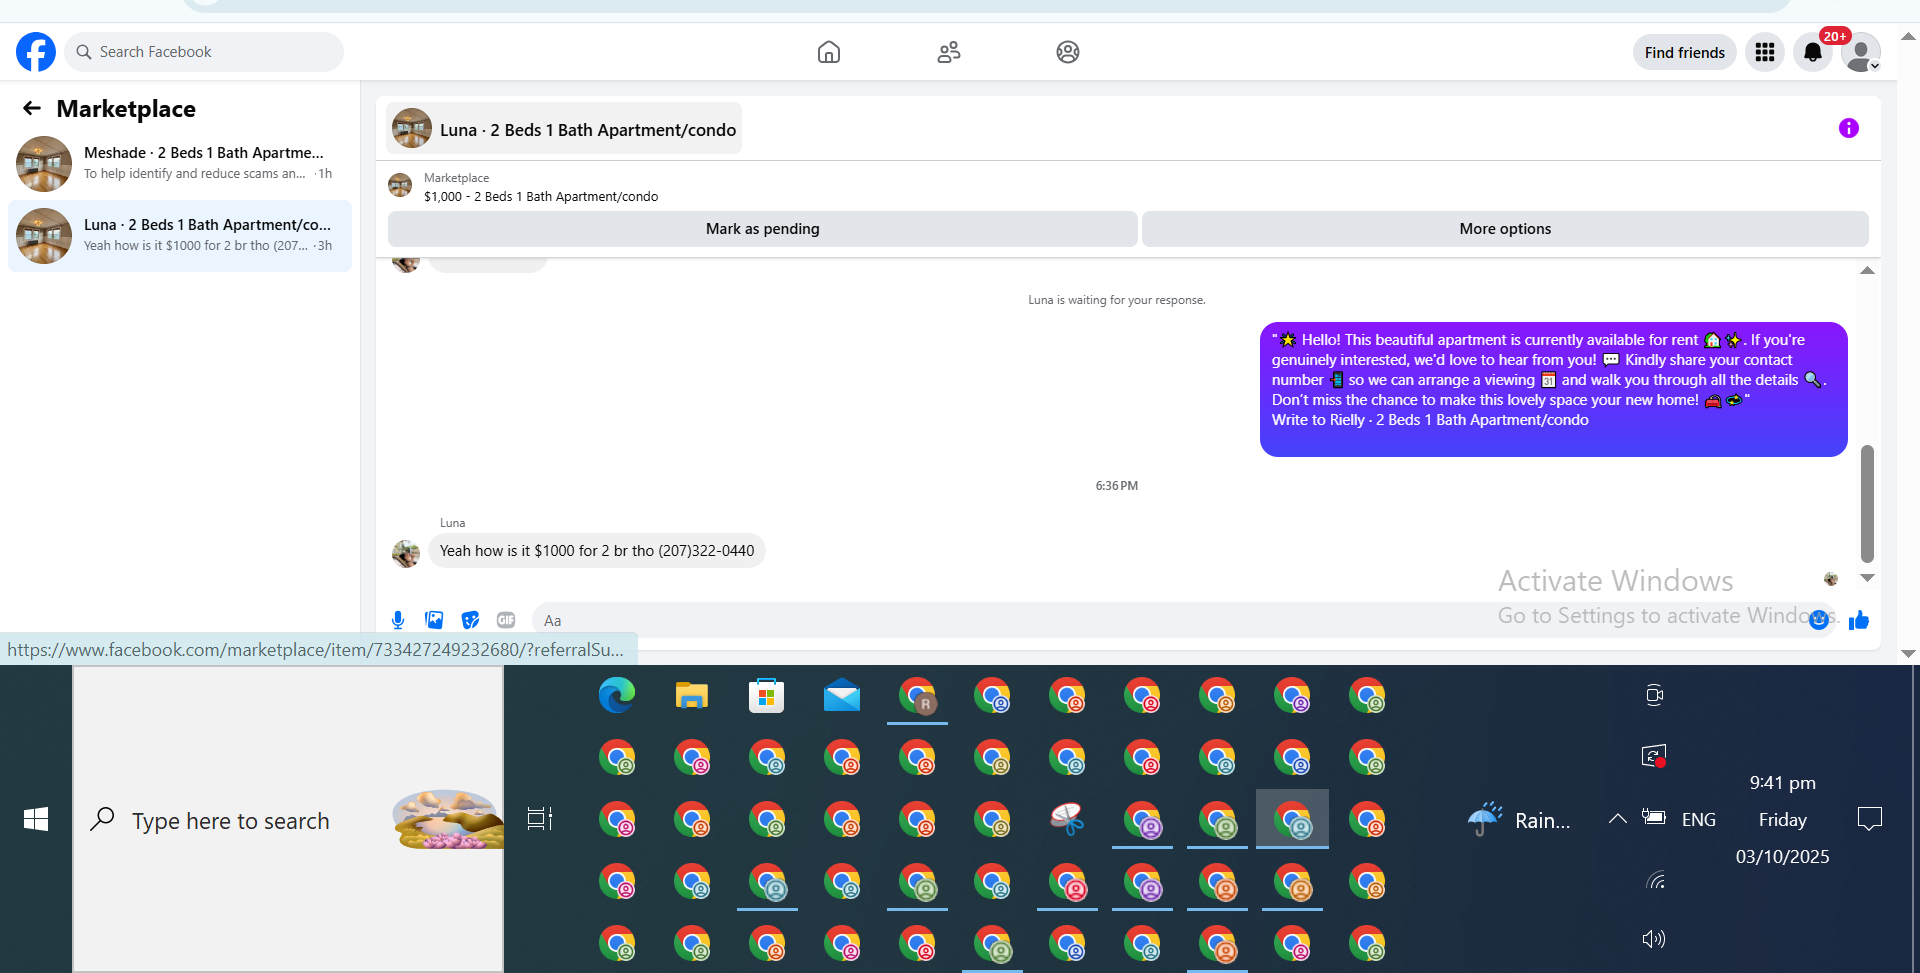Show conversation information via purple info icon
Screen dimensions: 1920x973
click(1849, 128)
